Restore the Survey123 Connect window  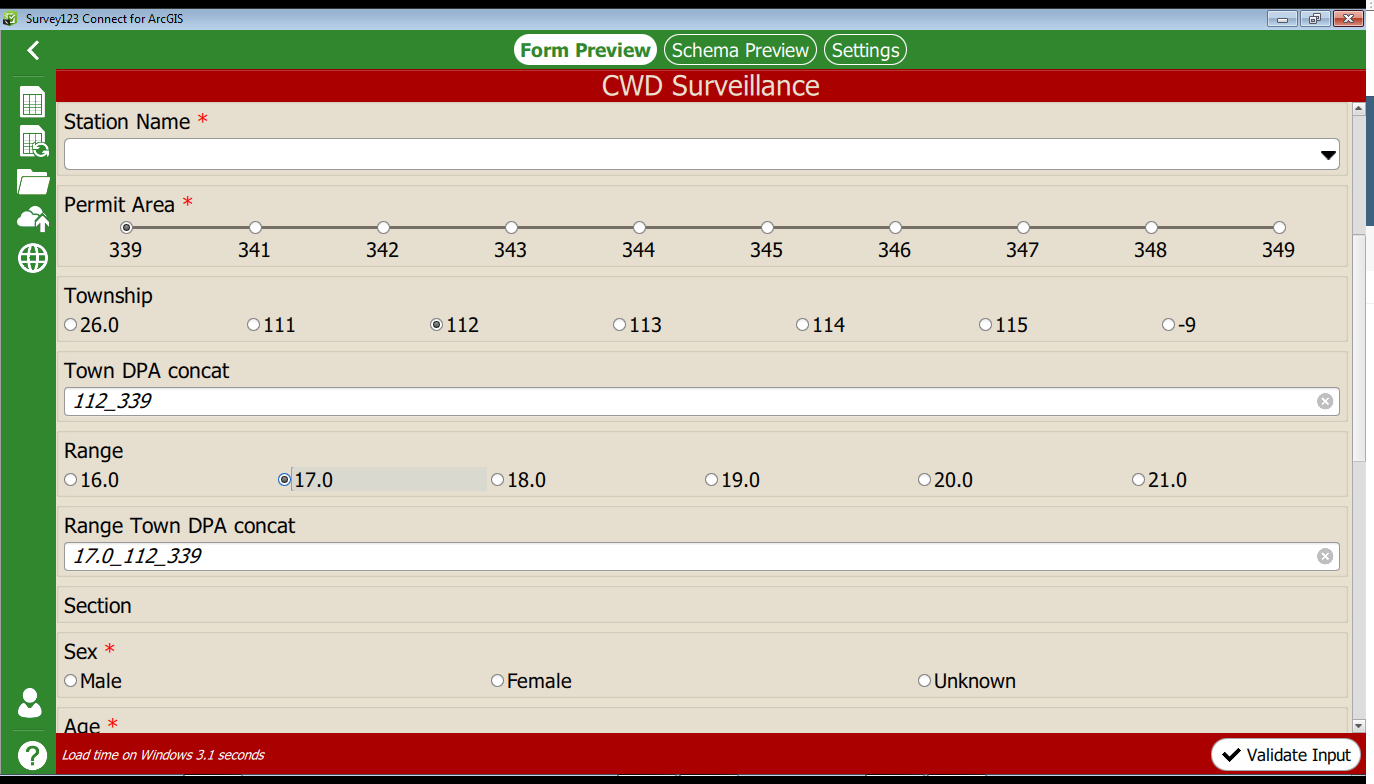click(x=1314, y=18)
